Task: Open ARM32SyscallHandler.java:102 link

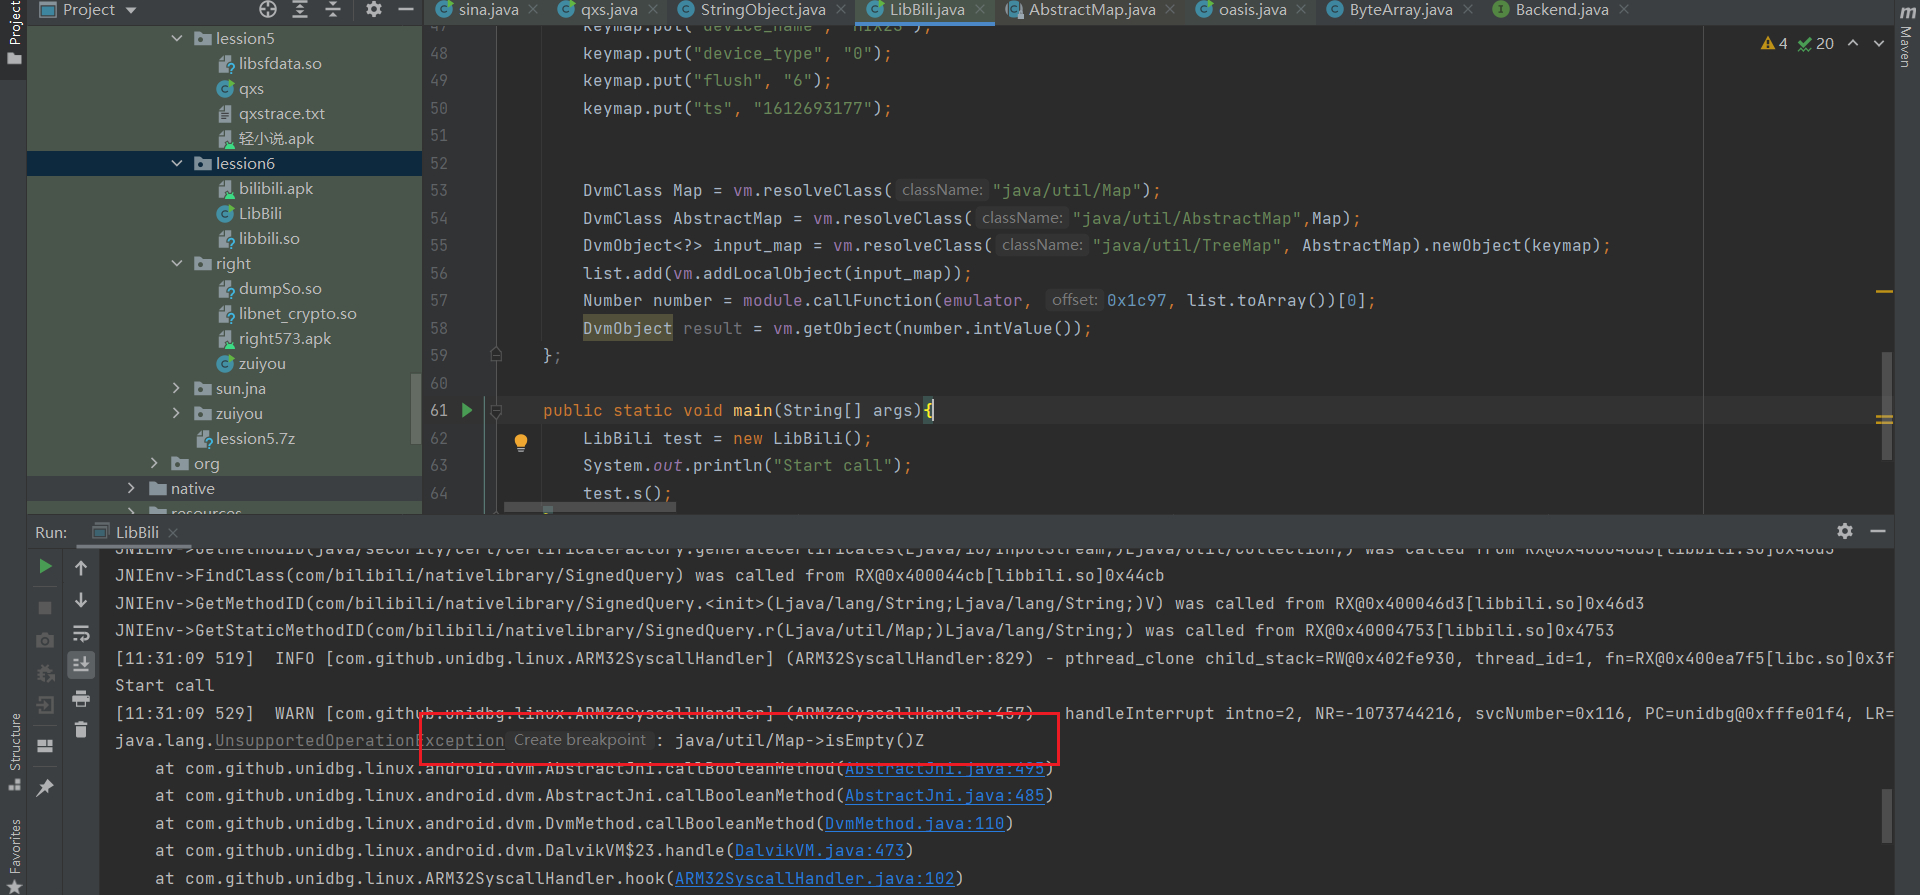Action: click(x=814, y=878)
